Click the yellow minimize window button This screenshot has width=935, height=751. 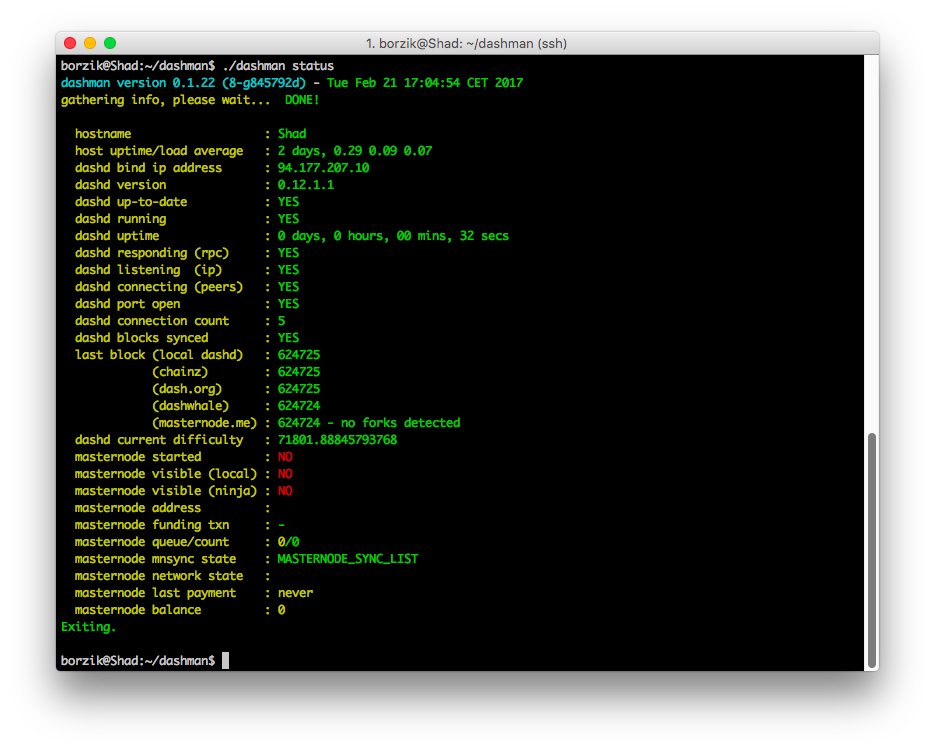pos(90,43)
